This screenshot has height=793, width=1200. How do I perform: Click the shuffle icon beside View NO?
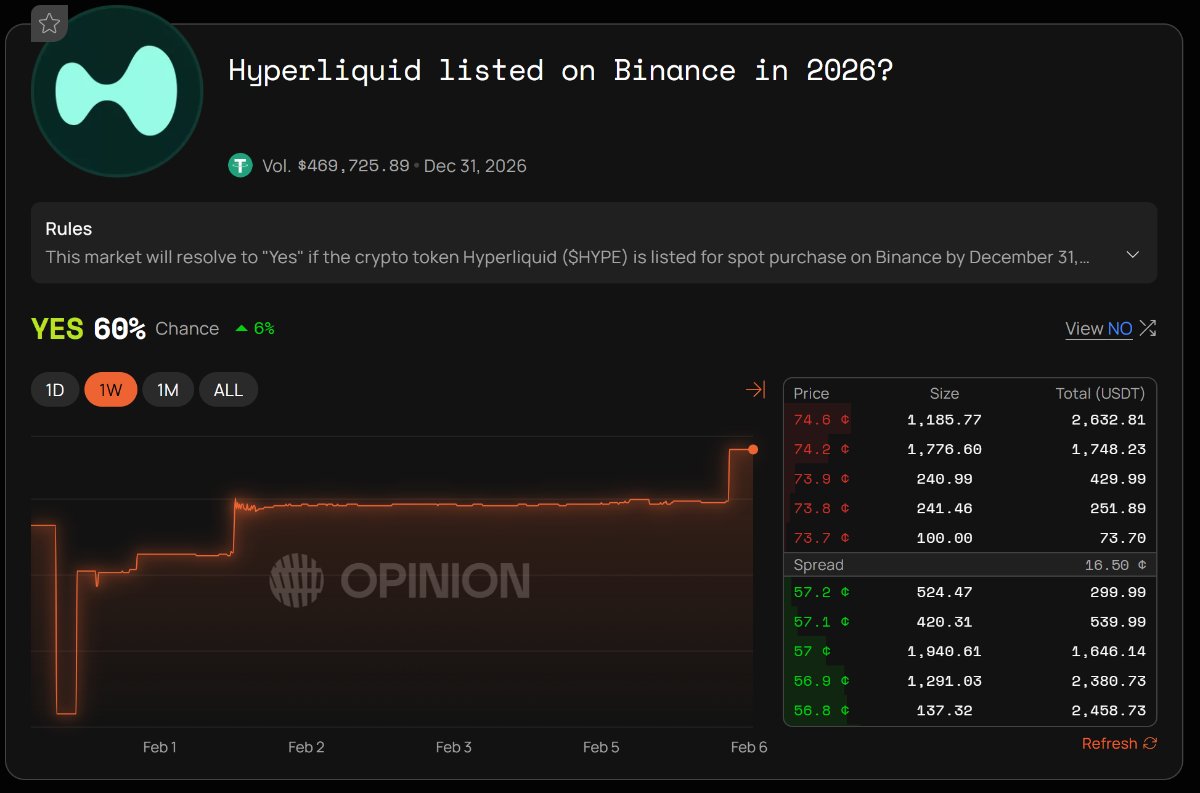(1148, 328)
